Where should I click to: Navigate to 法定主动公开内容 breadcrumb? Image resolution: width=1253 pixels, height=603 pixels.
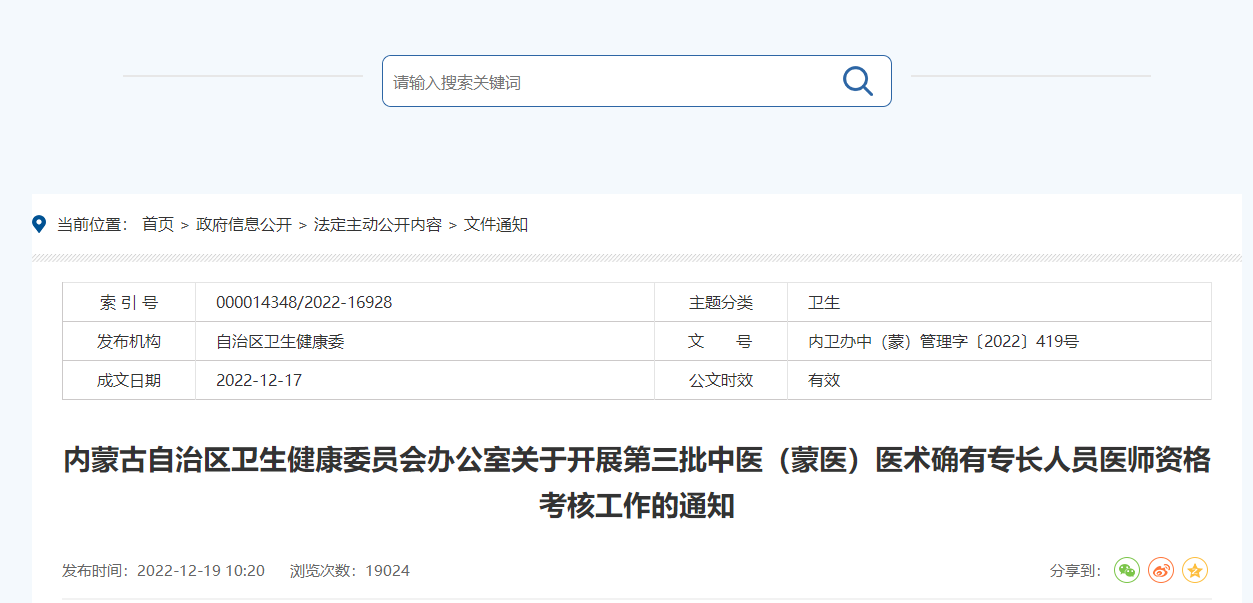tap(377, 225)
